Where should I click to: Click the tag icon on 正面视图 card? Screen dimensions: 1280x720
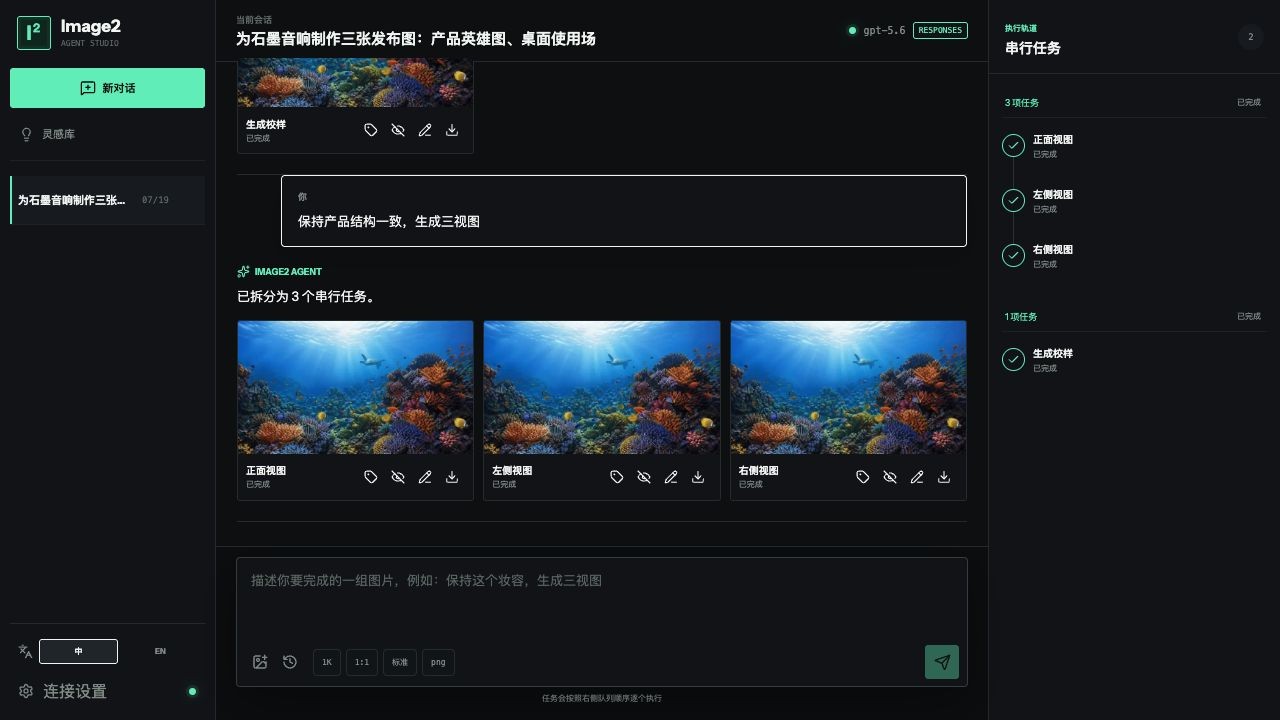371,477
